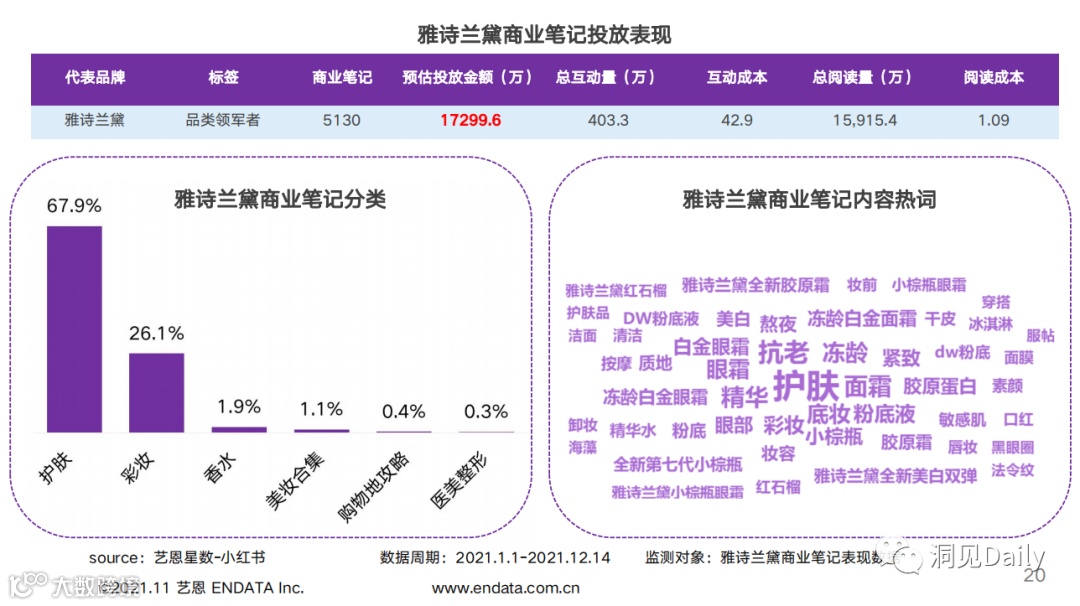Click the word 黑眼圈

click(1012, 447)
